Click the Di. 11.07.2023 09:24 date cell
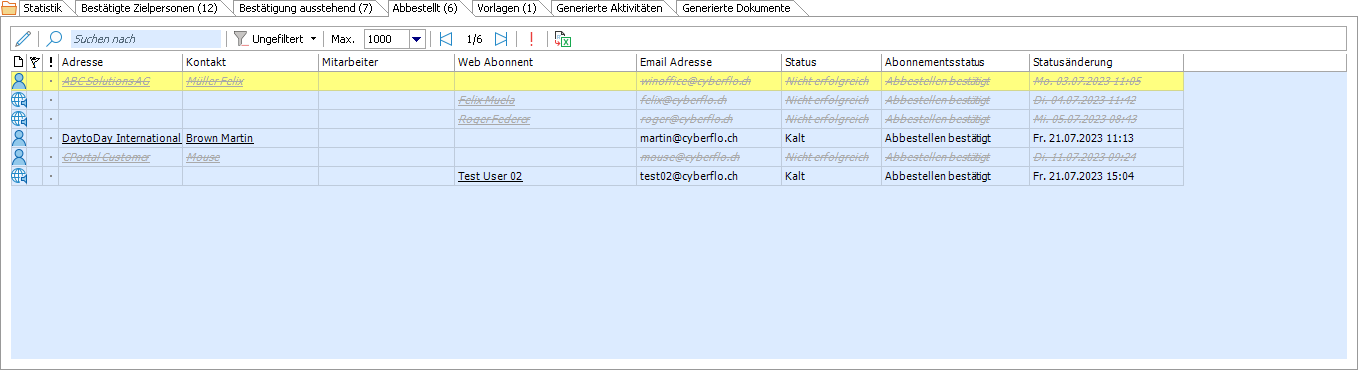Viewport: 1358px width, 370px height. pos(1105,157)
